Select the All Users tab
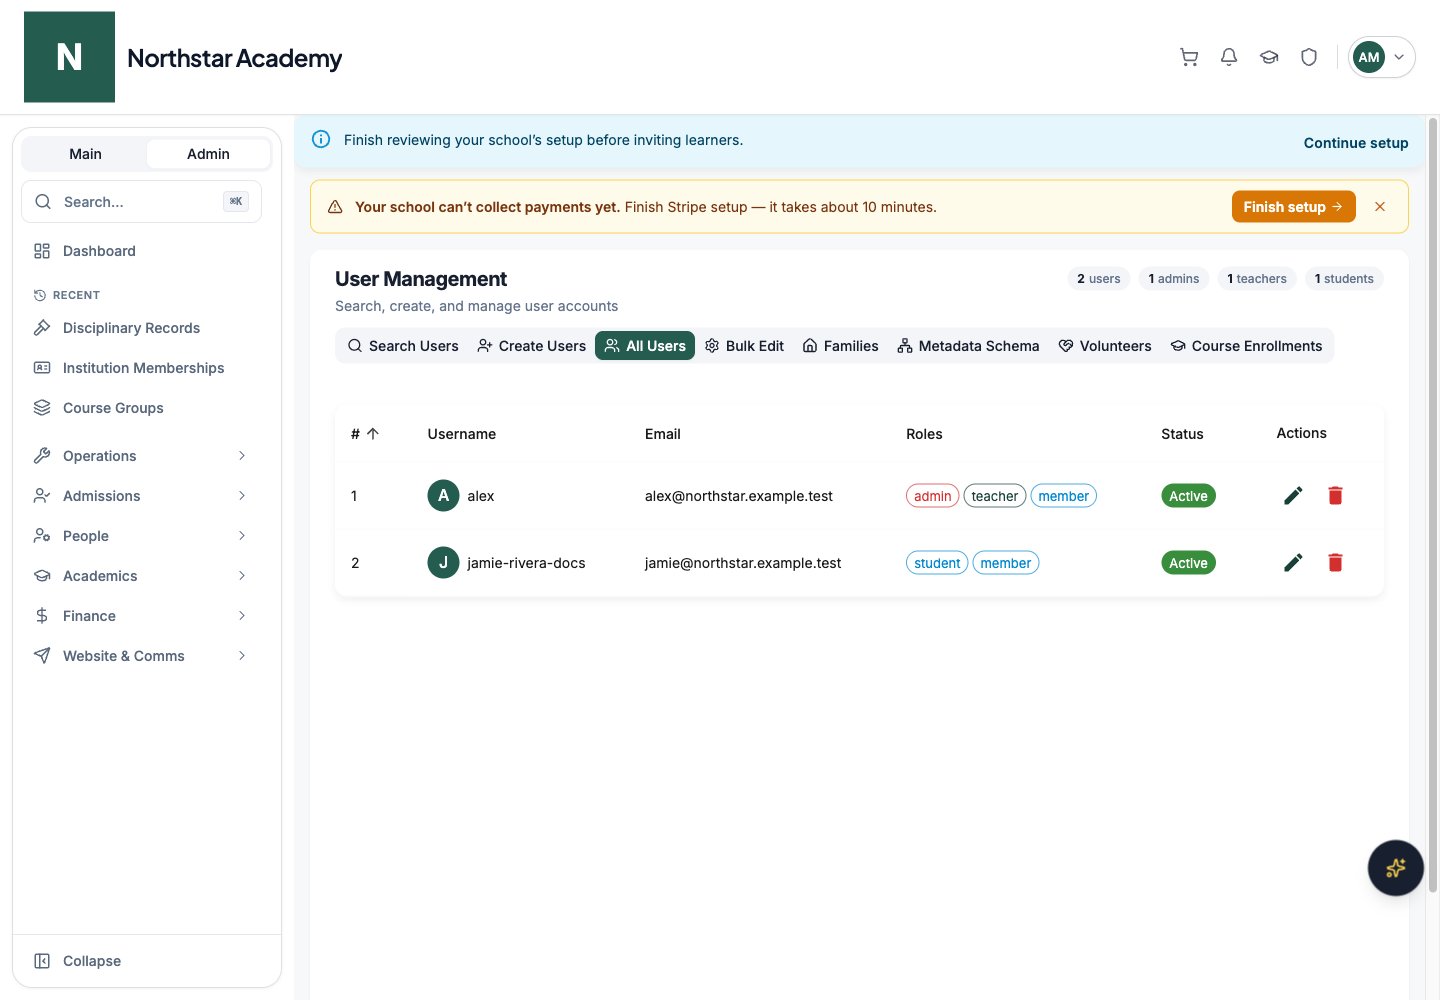Viewport: 1440px width, 1000px height. point(645,346)
